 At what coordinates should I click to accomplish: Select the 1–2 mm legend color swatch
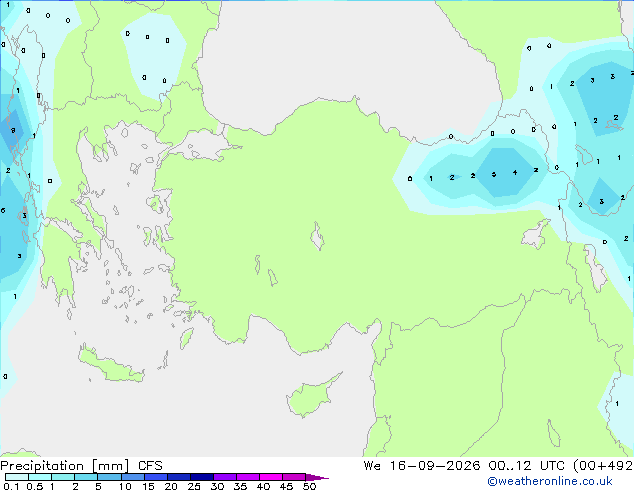tap(63, 477)
